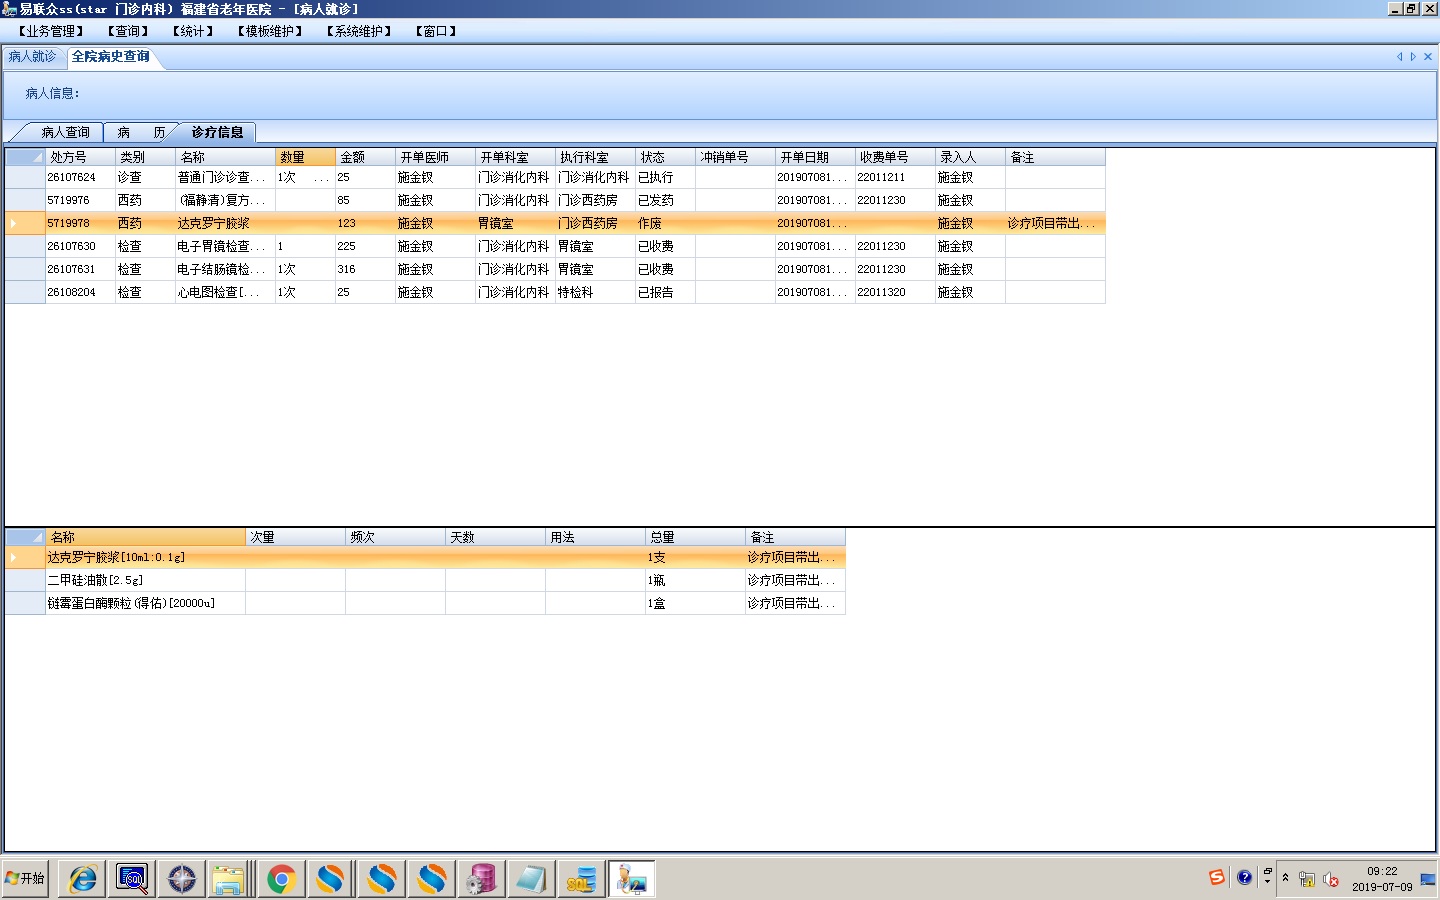The image size is (1440, 900).
Task: Open the file explorer folder icon
Action: click(229, 879)
